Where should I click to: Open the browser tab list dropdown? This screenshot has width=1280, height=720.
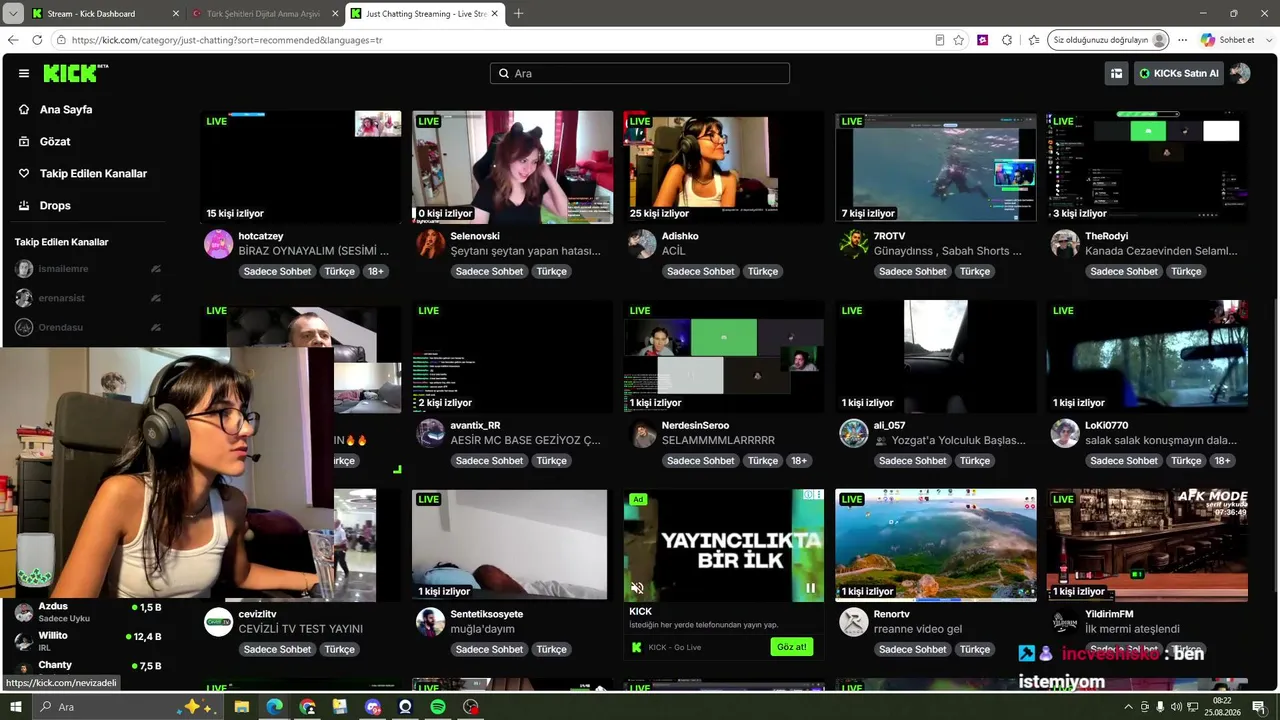point(13,14)
